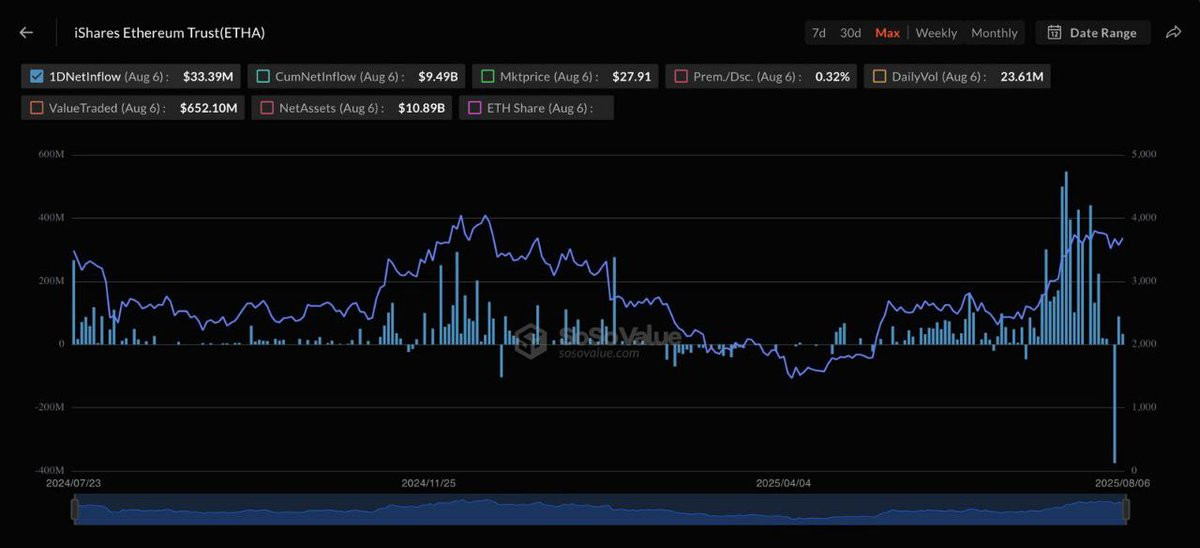Enable the DailyVol checkbox
This screenshot has width=1200, height=548.
[879, 76]
